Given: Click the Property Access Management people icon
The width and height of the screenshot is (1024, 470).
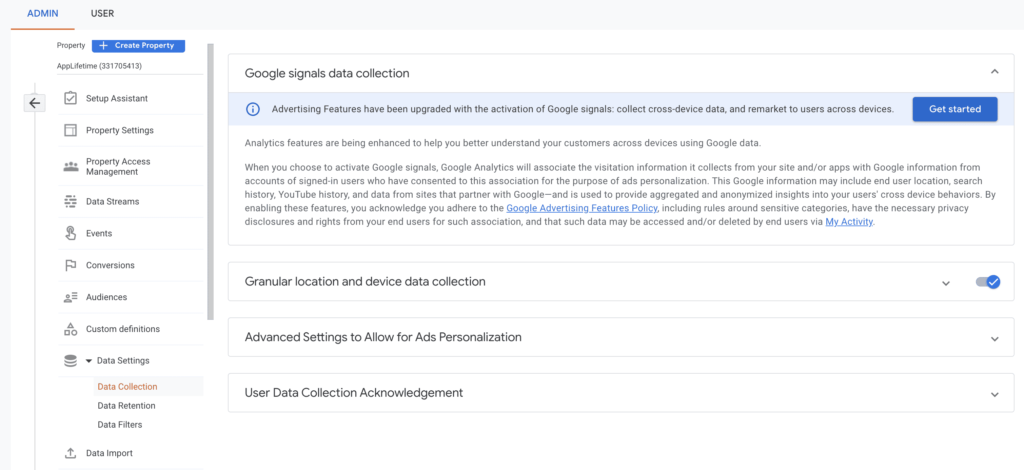Looking at the screenshot, I should (x=70, y=166).
